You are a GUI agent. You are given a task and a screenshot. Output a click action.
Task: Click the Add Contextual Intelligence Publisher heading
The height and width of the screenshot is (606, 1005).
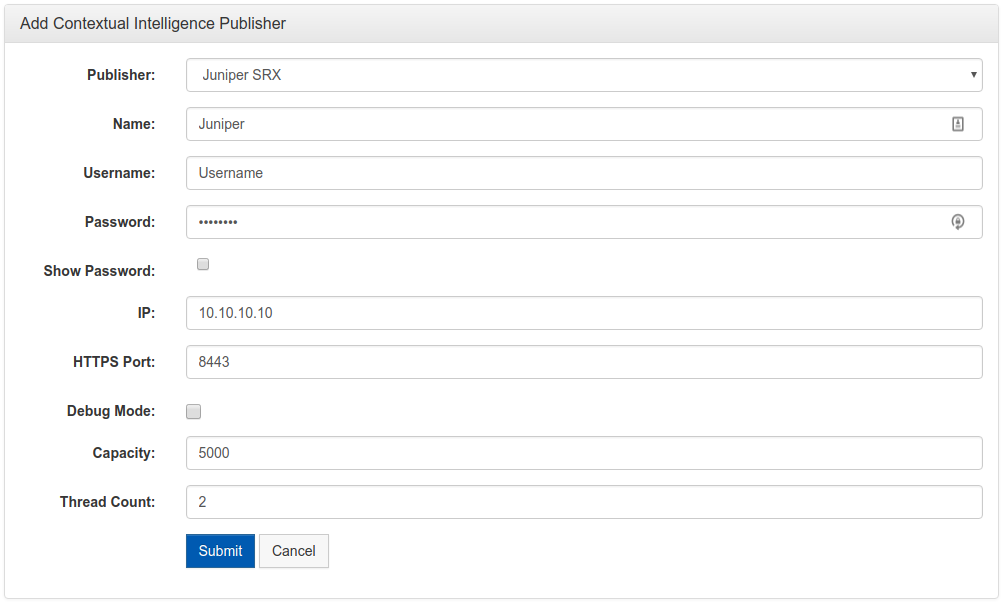(153, 24)
